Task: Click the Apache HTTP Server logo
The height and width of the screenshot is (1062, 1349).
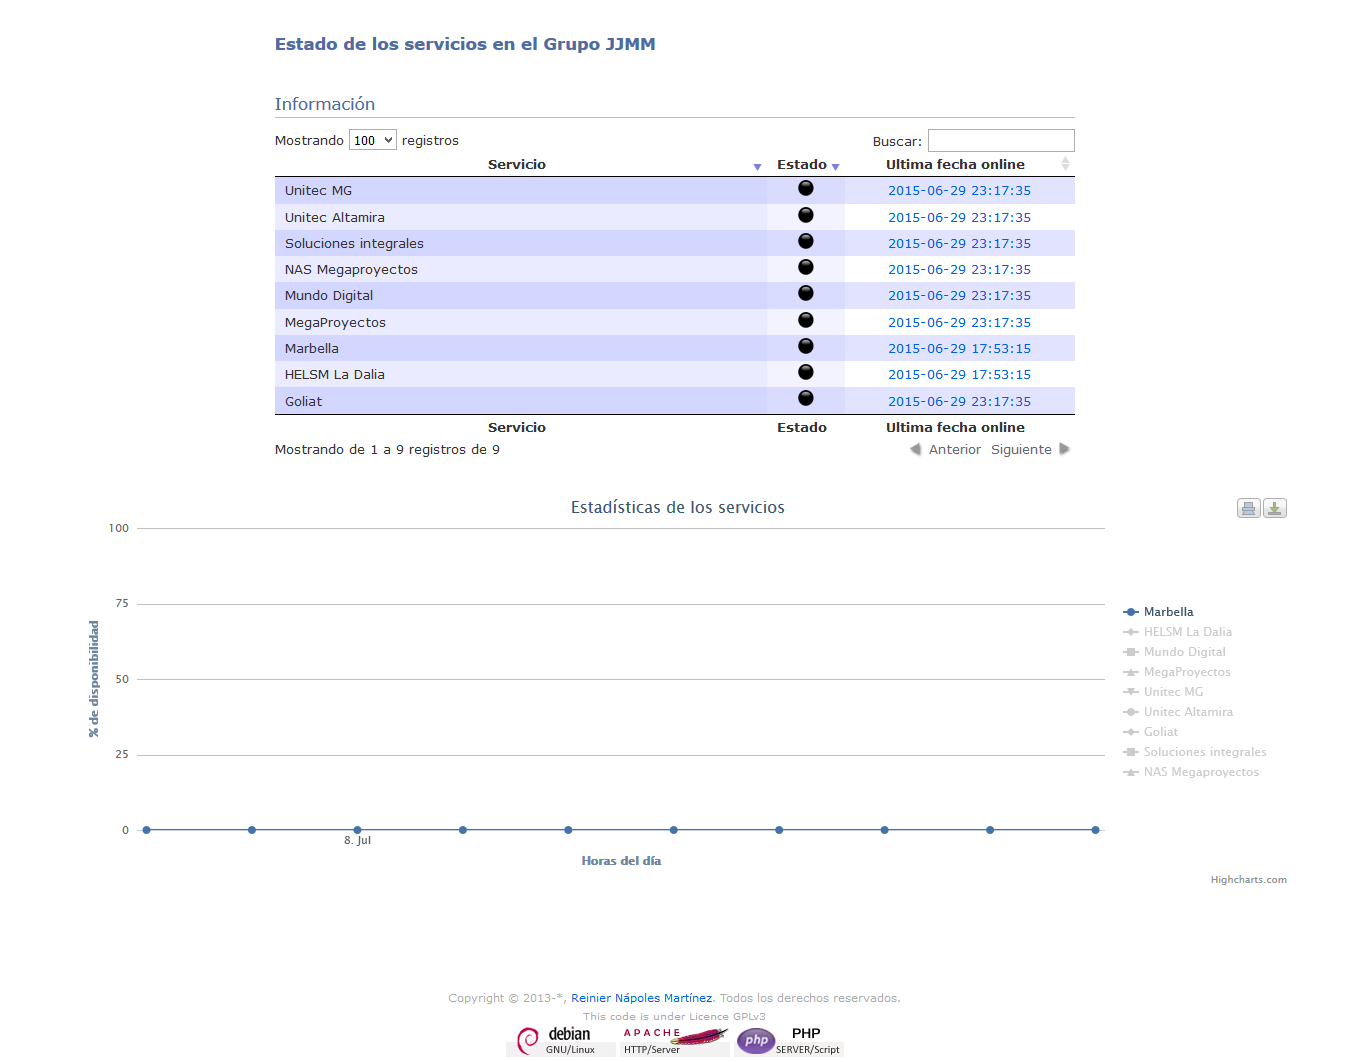Action: coord(674,1040)
